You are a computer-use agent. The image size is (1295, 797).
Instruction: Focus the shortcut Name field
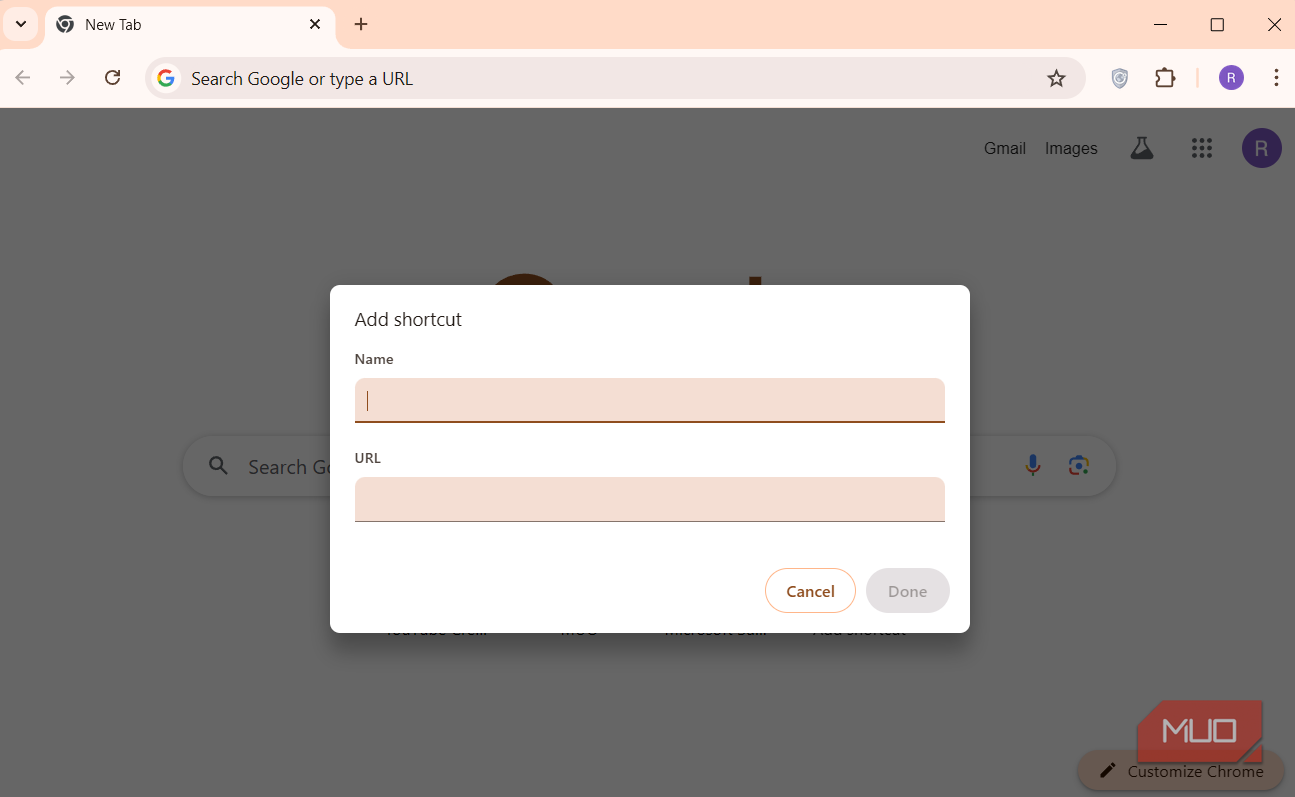pyautogui.click(x=649, y=400)
